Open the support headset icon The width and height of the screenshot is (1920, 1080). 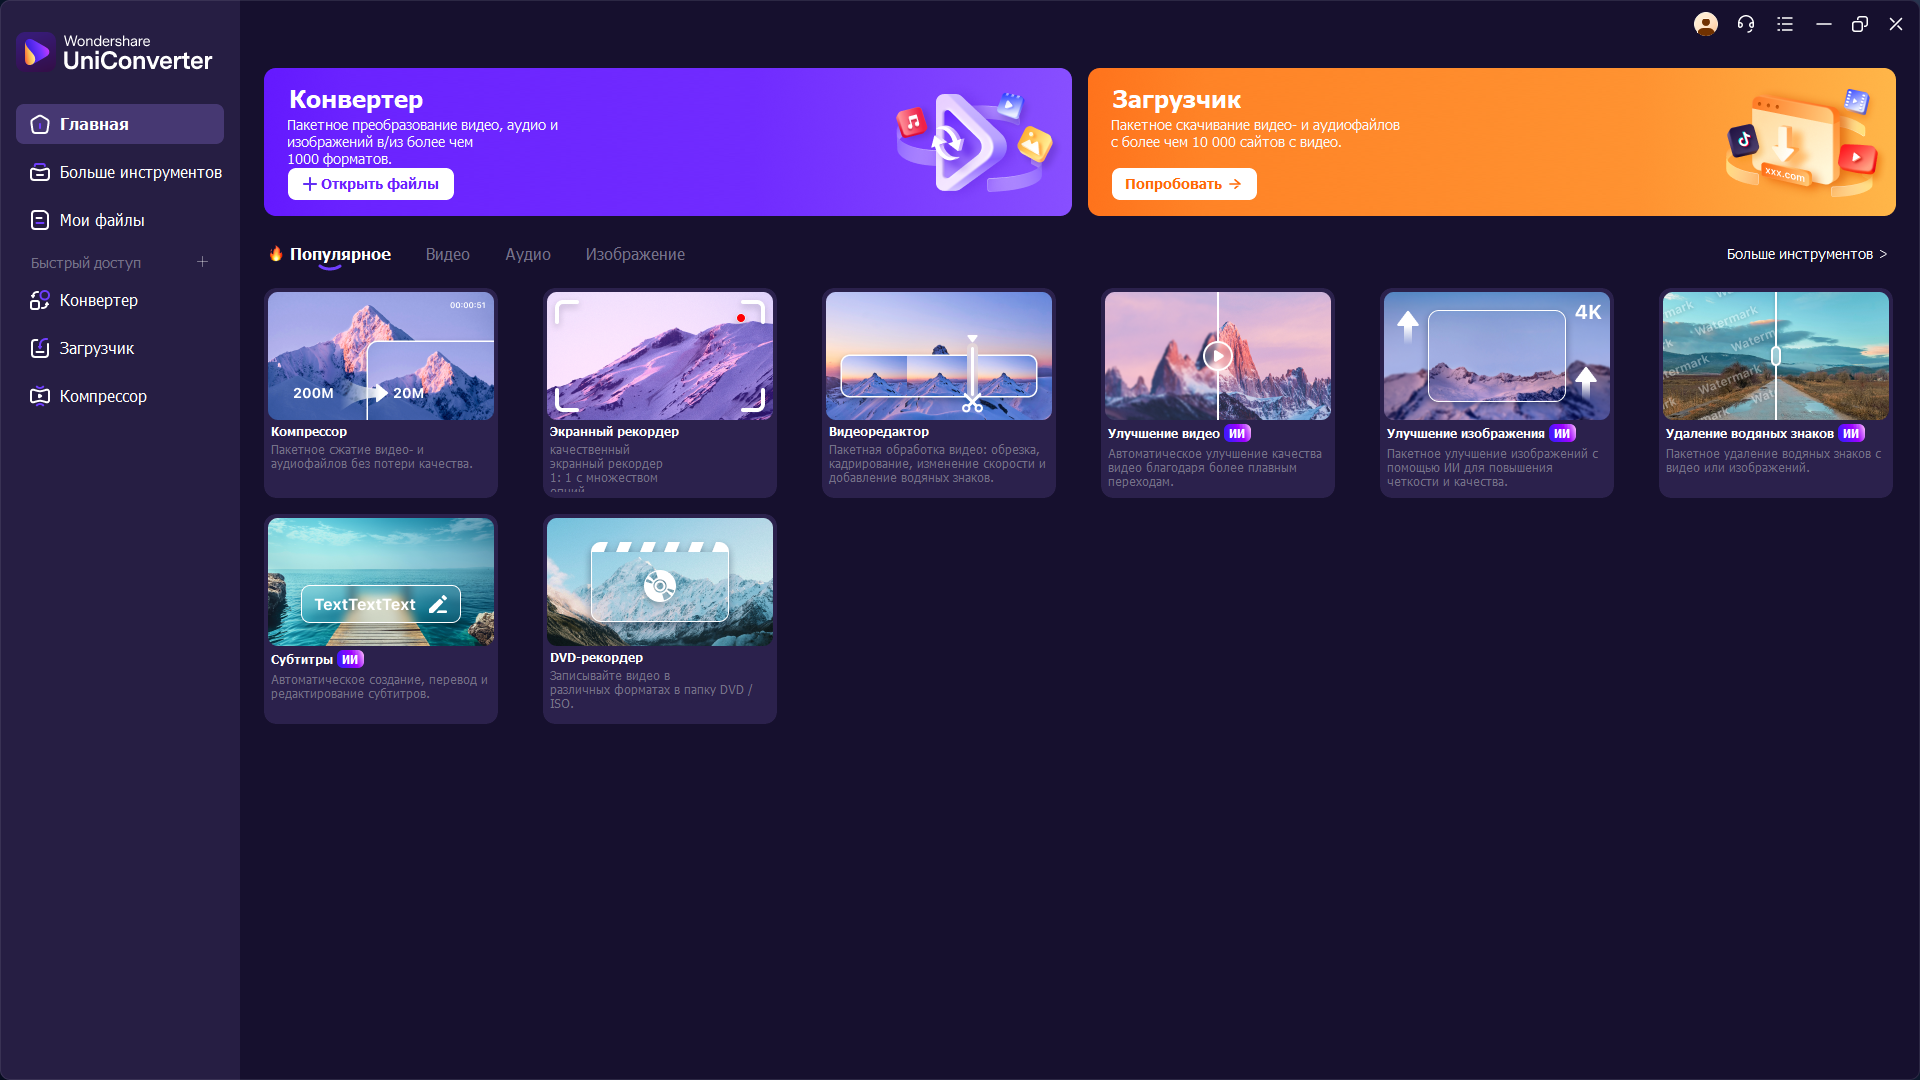[1746, 24]
